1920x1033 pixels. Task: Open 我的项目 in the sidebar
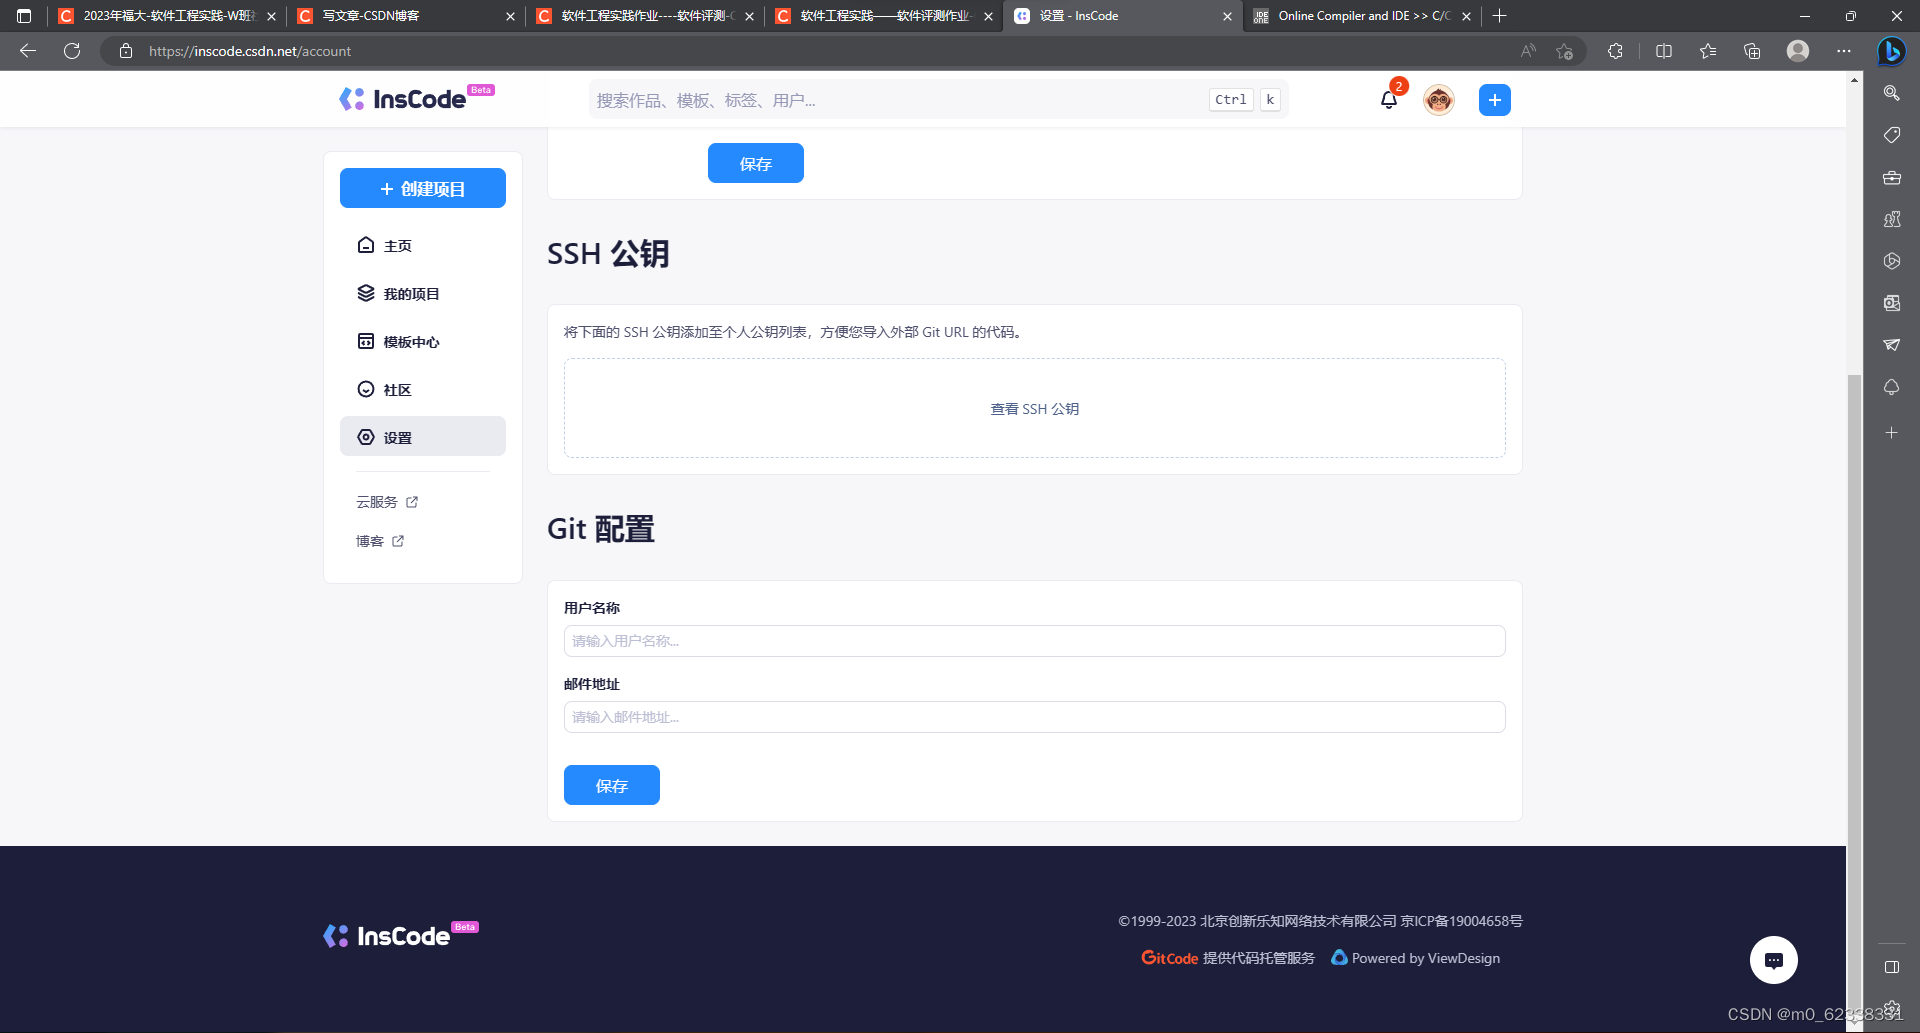(409, 293)
